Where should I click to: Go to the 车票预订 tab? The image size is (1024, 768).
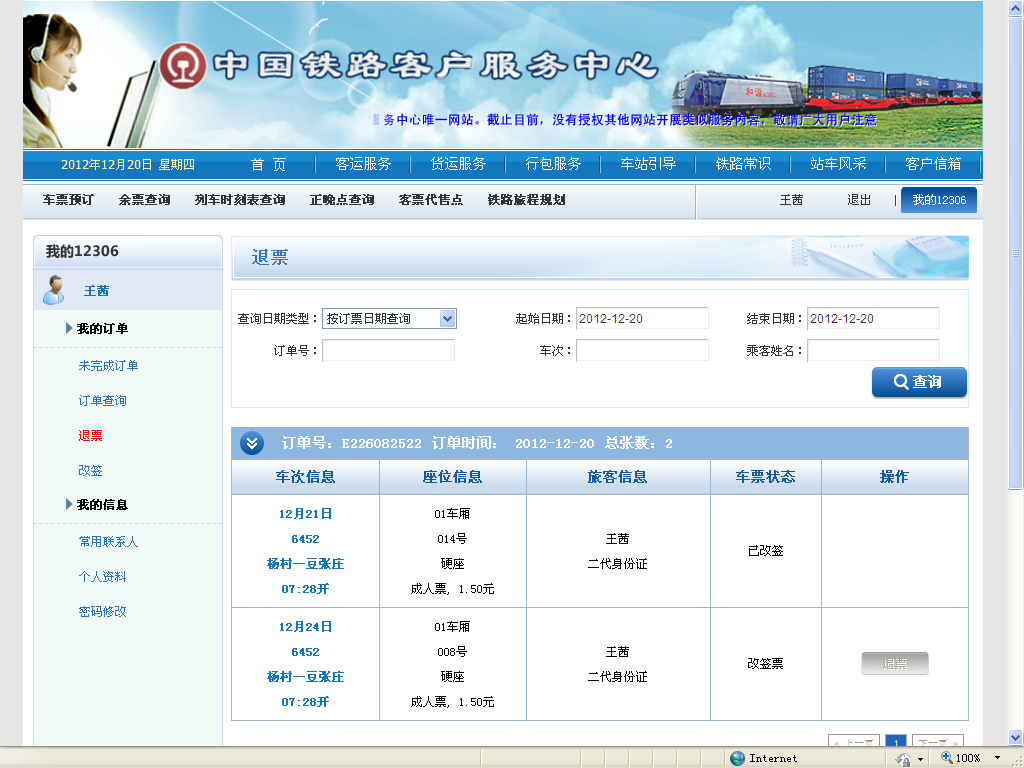tap(68, 200)
